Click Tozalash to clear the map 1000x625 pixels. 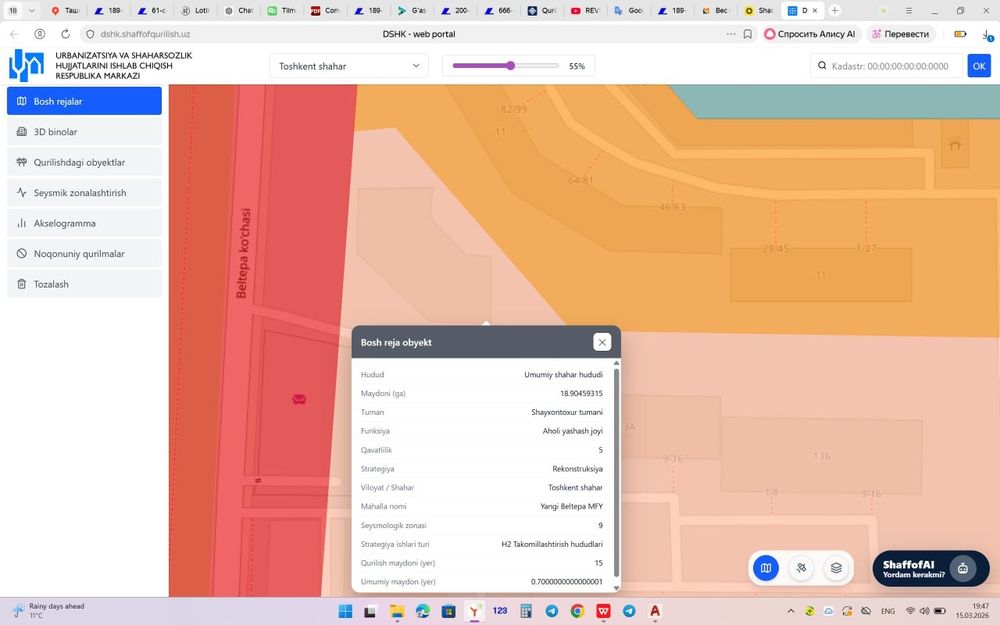click(x=84, y=284)
